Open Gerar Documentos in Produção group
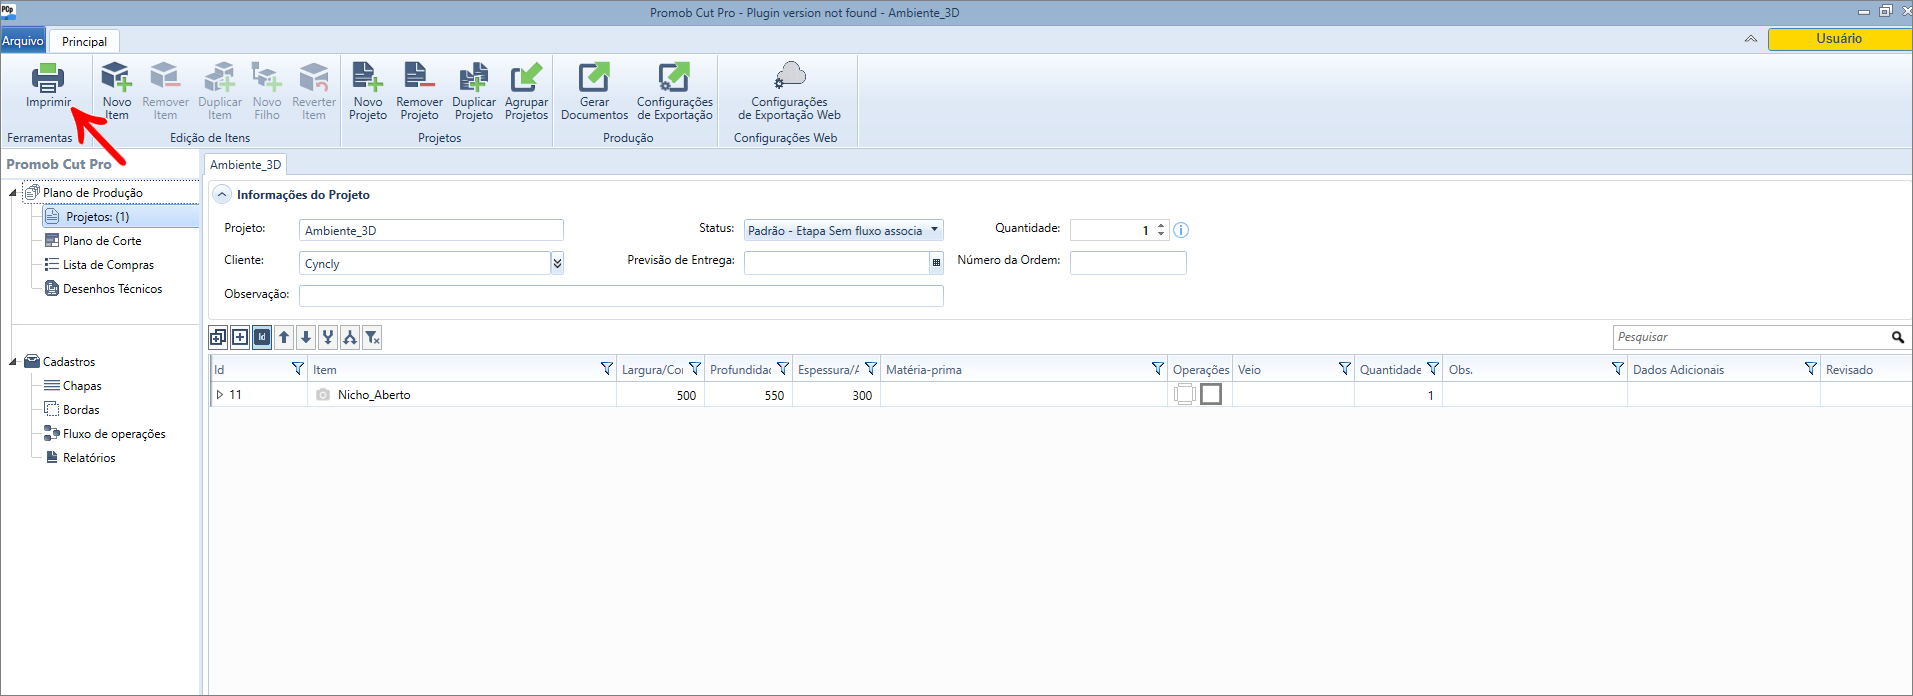The height and width of the screenshot is (696, 1913). pyautogui.click(x=594, y=90)
